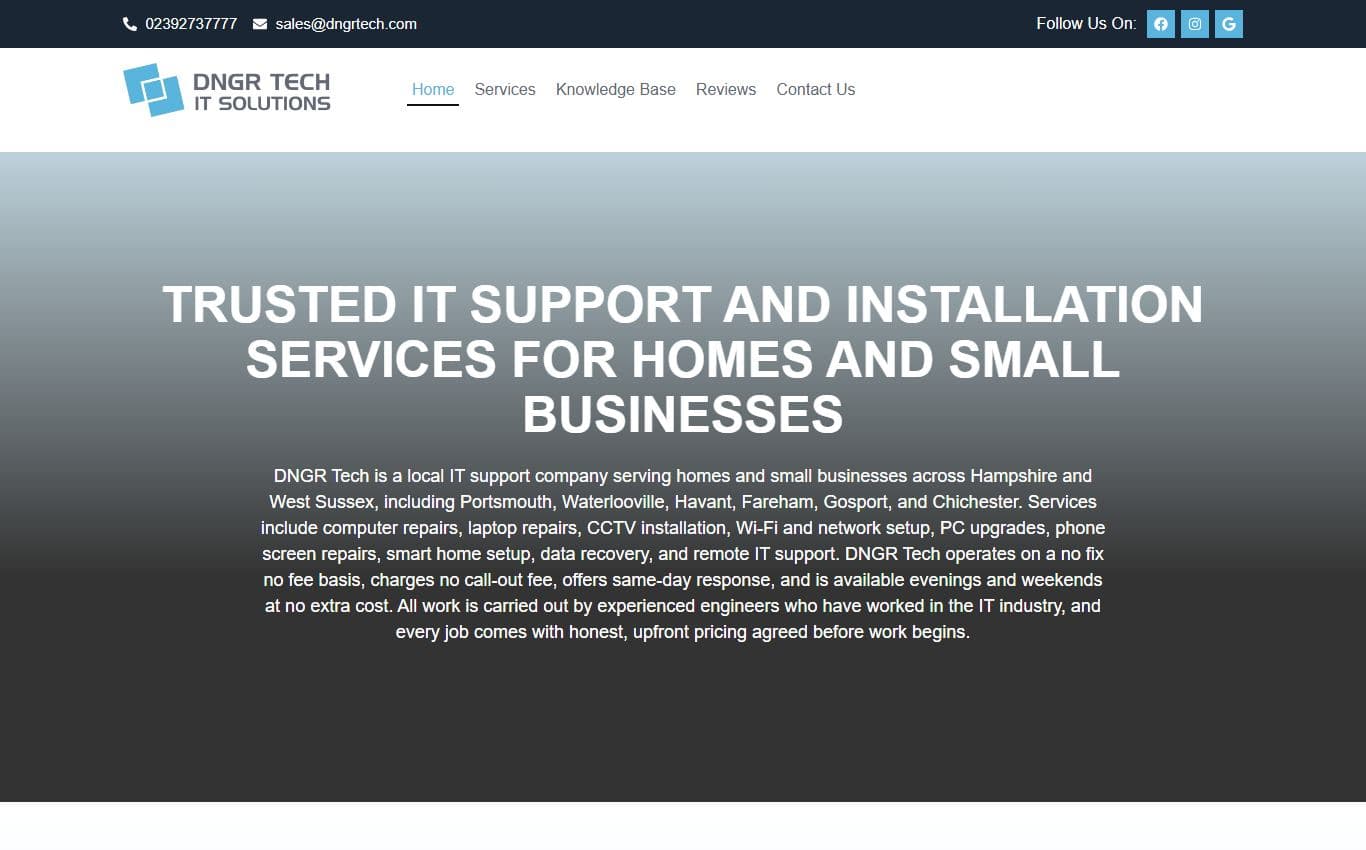
Task: Click the Follow Us On label
Action: [1086, 24]
